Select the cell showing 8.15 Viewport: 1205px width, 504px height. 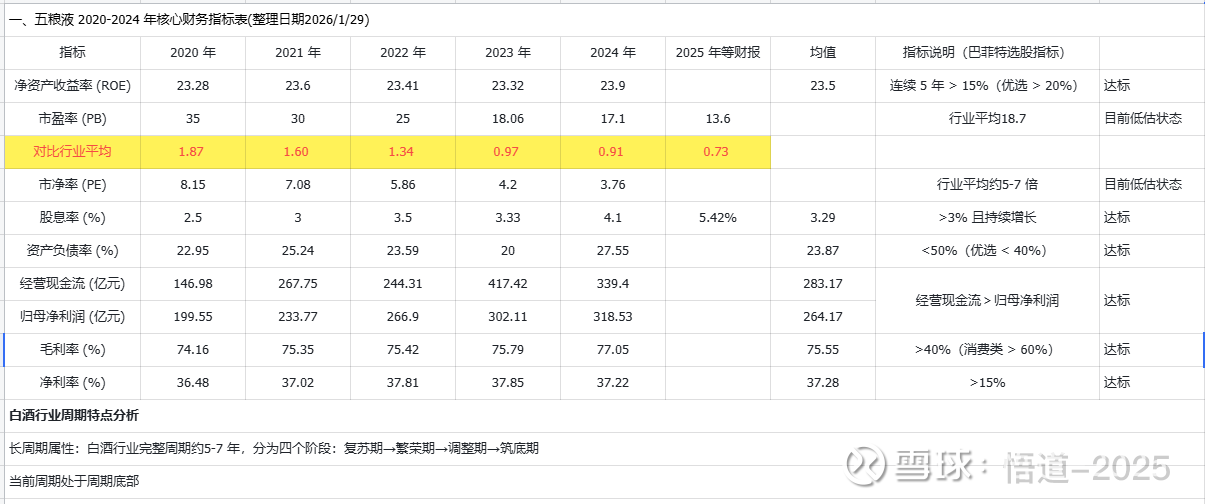(x=193, y=185)
